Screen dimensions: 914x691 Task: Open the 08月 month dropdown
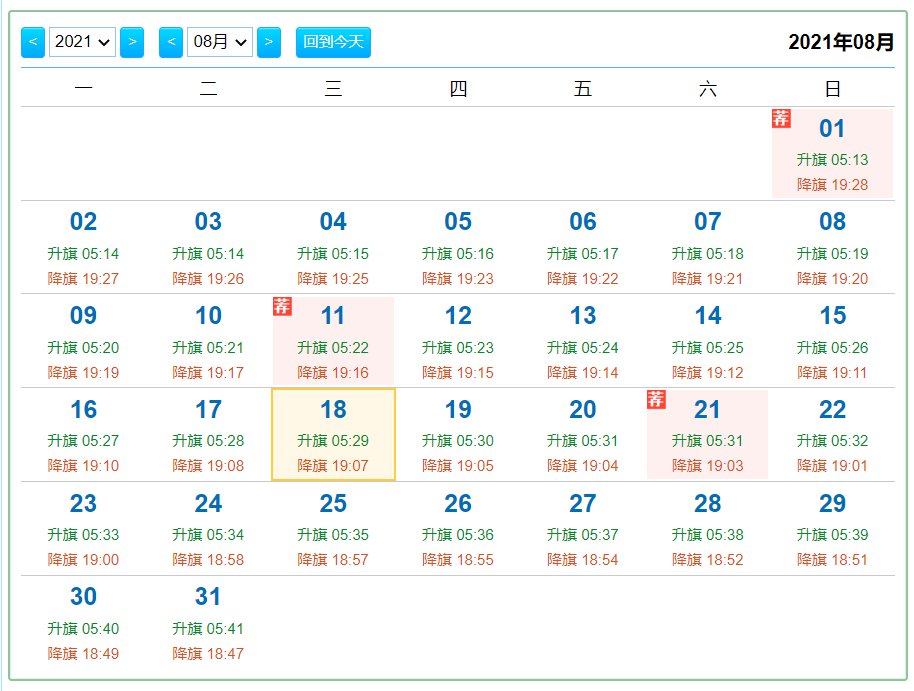[220, 42]
